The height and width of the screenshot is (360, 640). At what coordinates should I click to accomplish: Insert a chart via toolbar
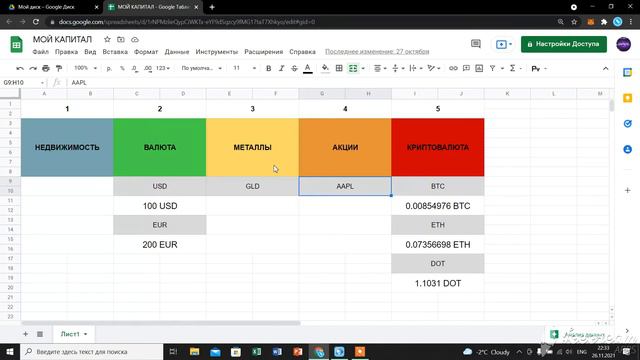click(x=479, y=69)
